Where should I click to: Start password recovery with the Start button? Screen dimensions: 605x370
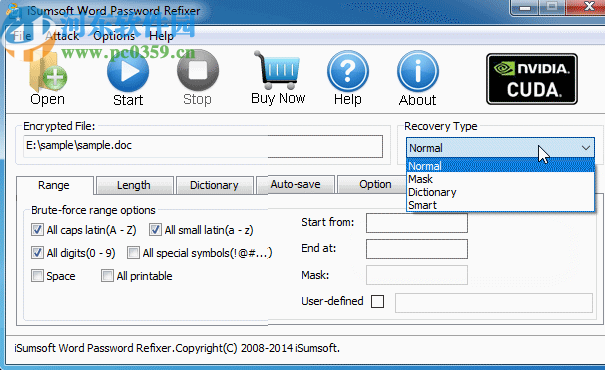pyautogui.click(x=128, y=79)
